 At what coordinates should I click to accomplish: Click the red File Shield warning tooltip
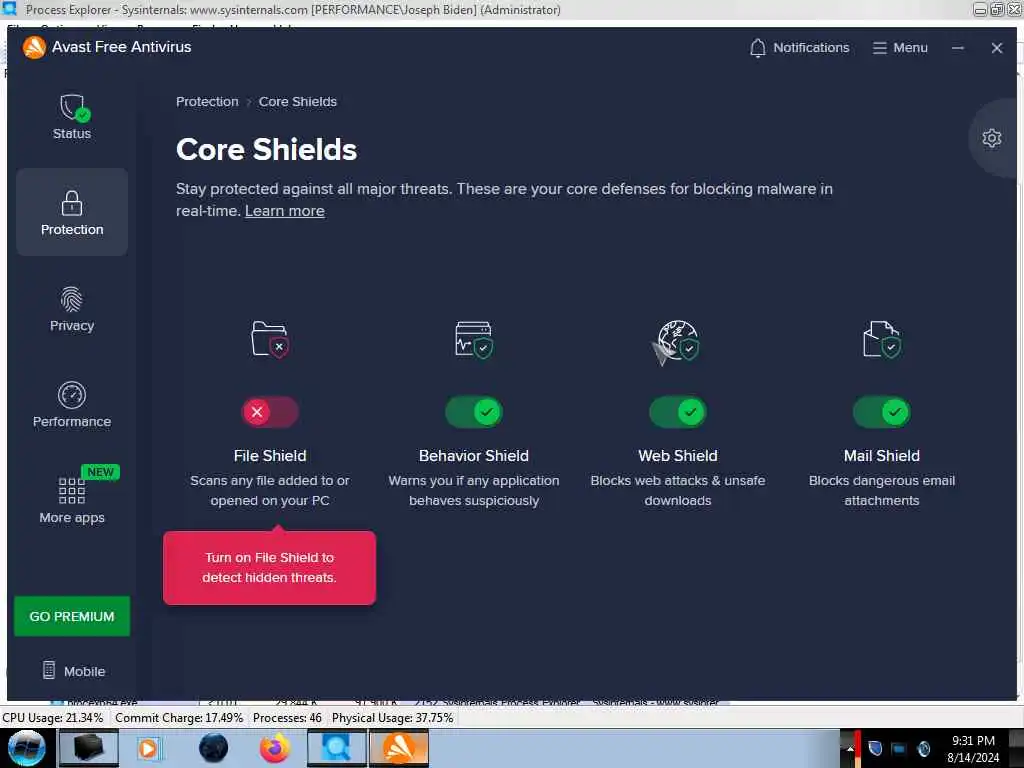pyautogui.click(x=270, y=568)
